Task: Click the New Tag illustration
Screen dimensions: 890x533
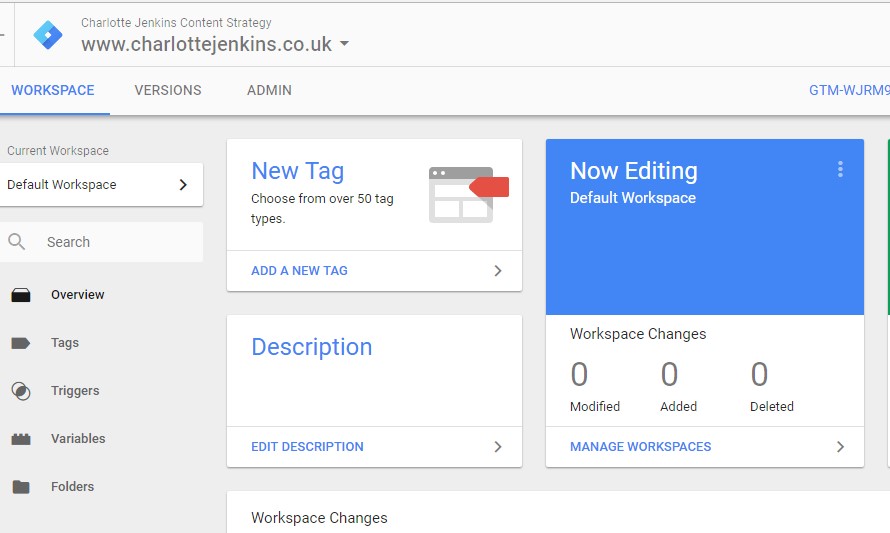Action: 469,195
